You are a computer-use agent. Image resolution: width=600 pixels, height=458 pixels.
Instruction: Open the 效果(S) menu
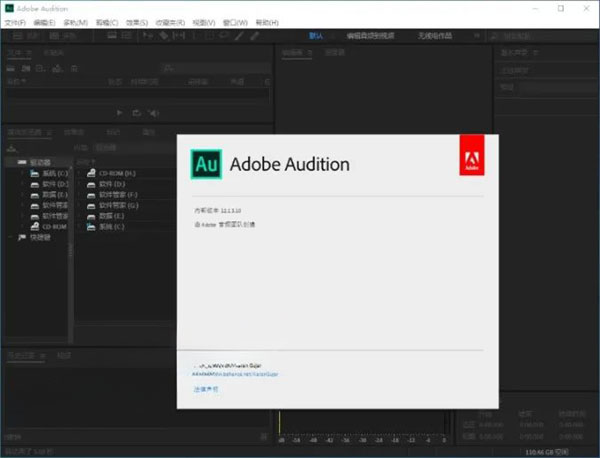(137, 22)
